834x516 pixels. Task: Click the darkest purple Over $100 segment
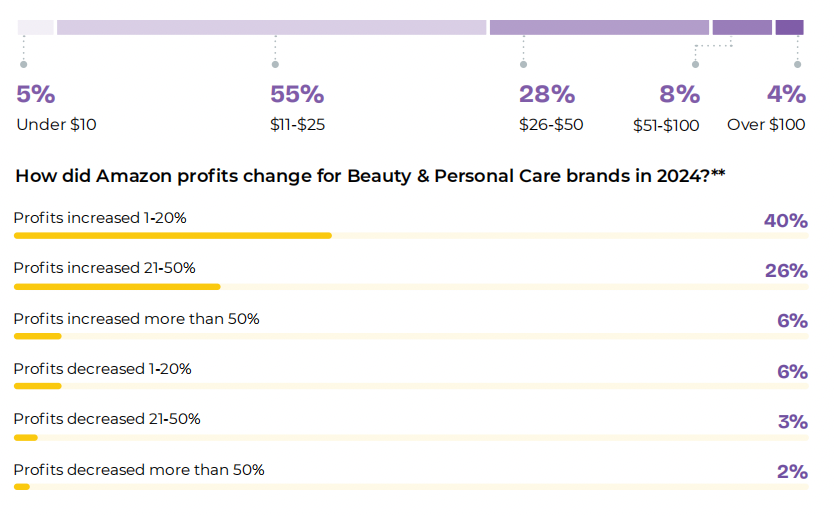[x=789, y=27]
